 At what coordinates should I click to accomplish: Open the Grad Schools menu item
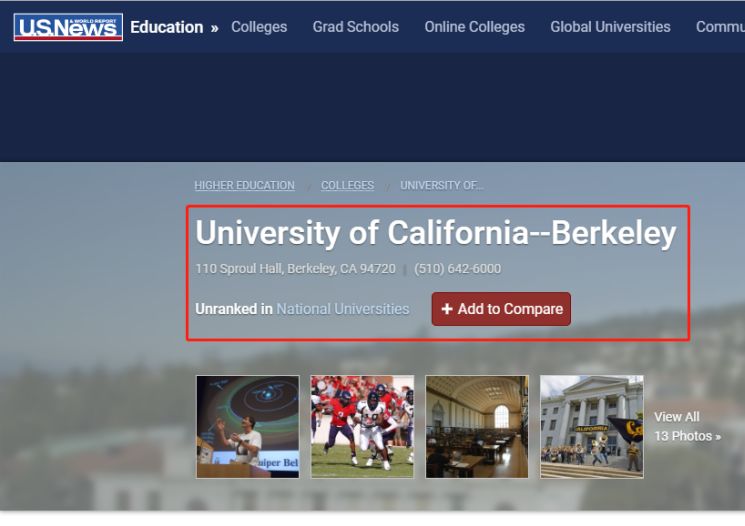355,27
